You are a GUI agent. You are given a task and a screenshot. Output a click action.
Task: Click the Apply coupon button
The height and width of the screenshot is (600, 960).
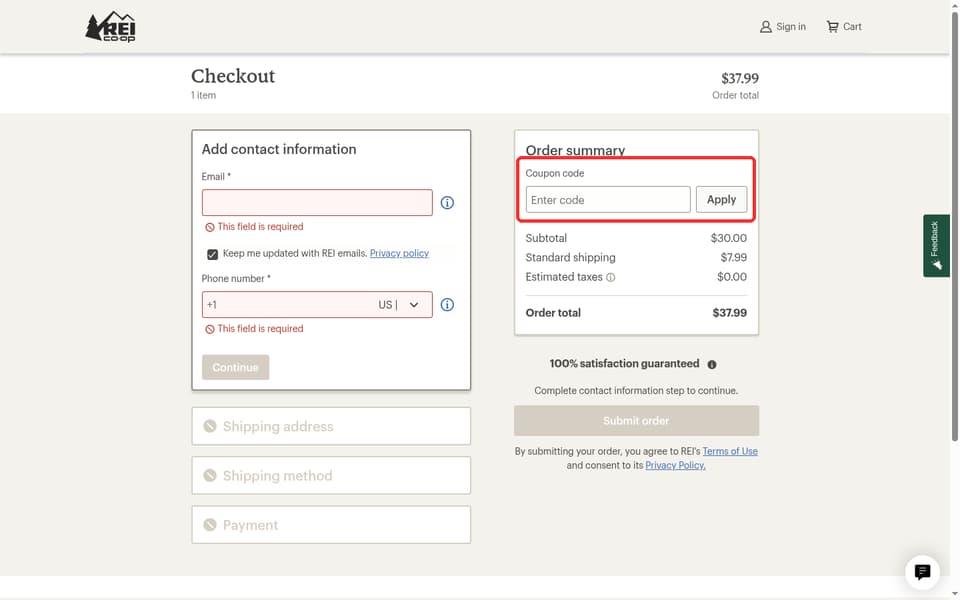coord(721,200)
